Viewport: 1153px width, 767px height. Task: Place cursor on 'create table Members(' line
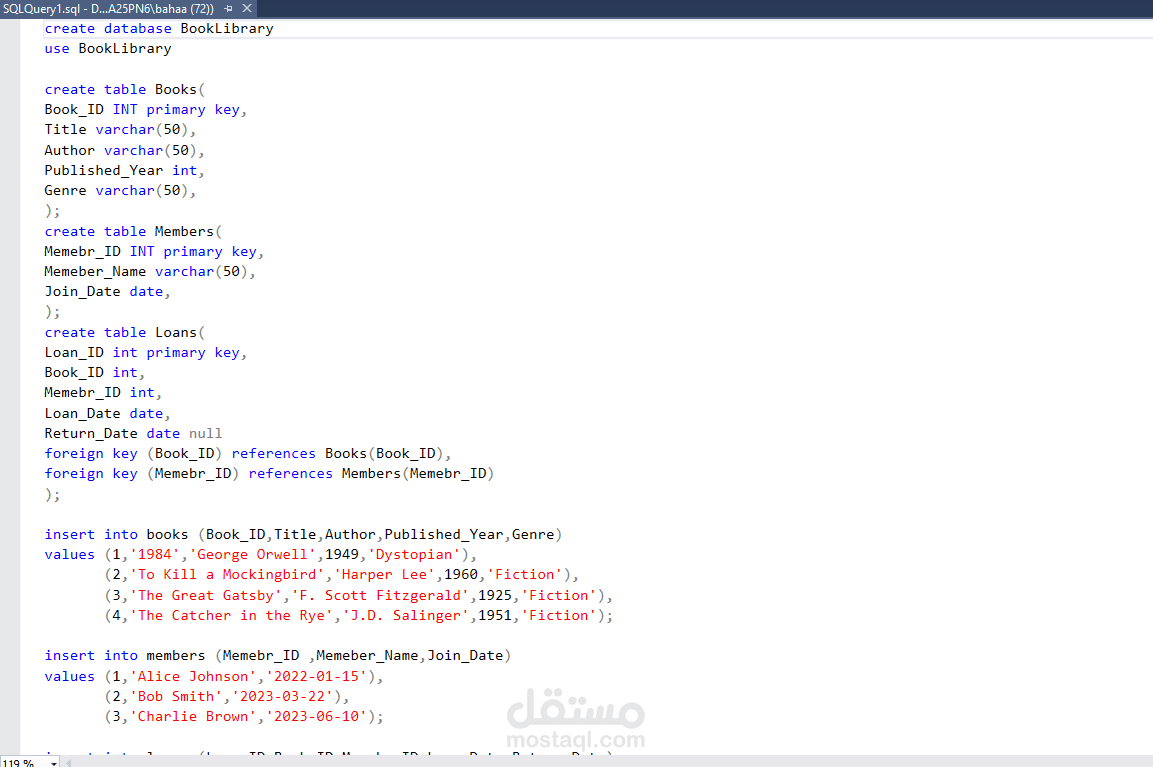point(133,232)
